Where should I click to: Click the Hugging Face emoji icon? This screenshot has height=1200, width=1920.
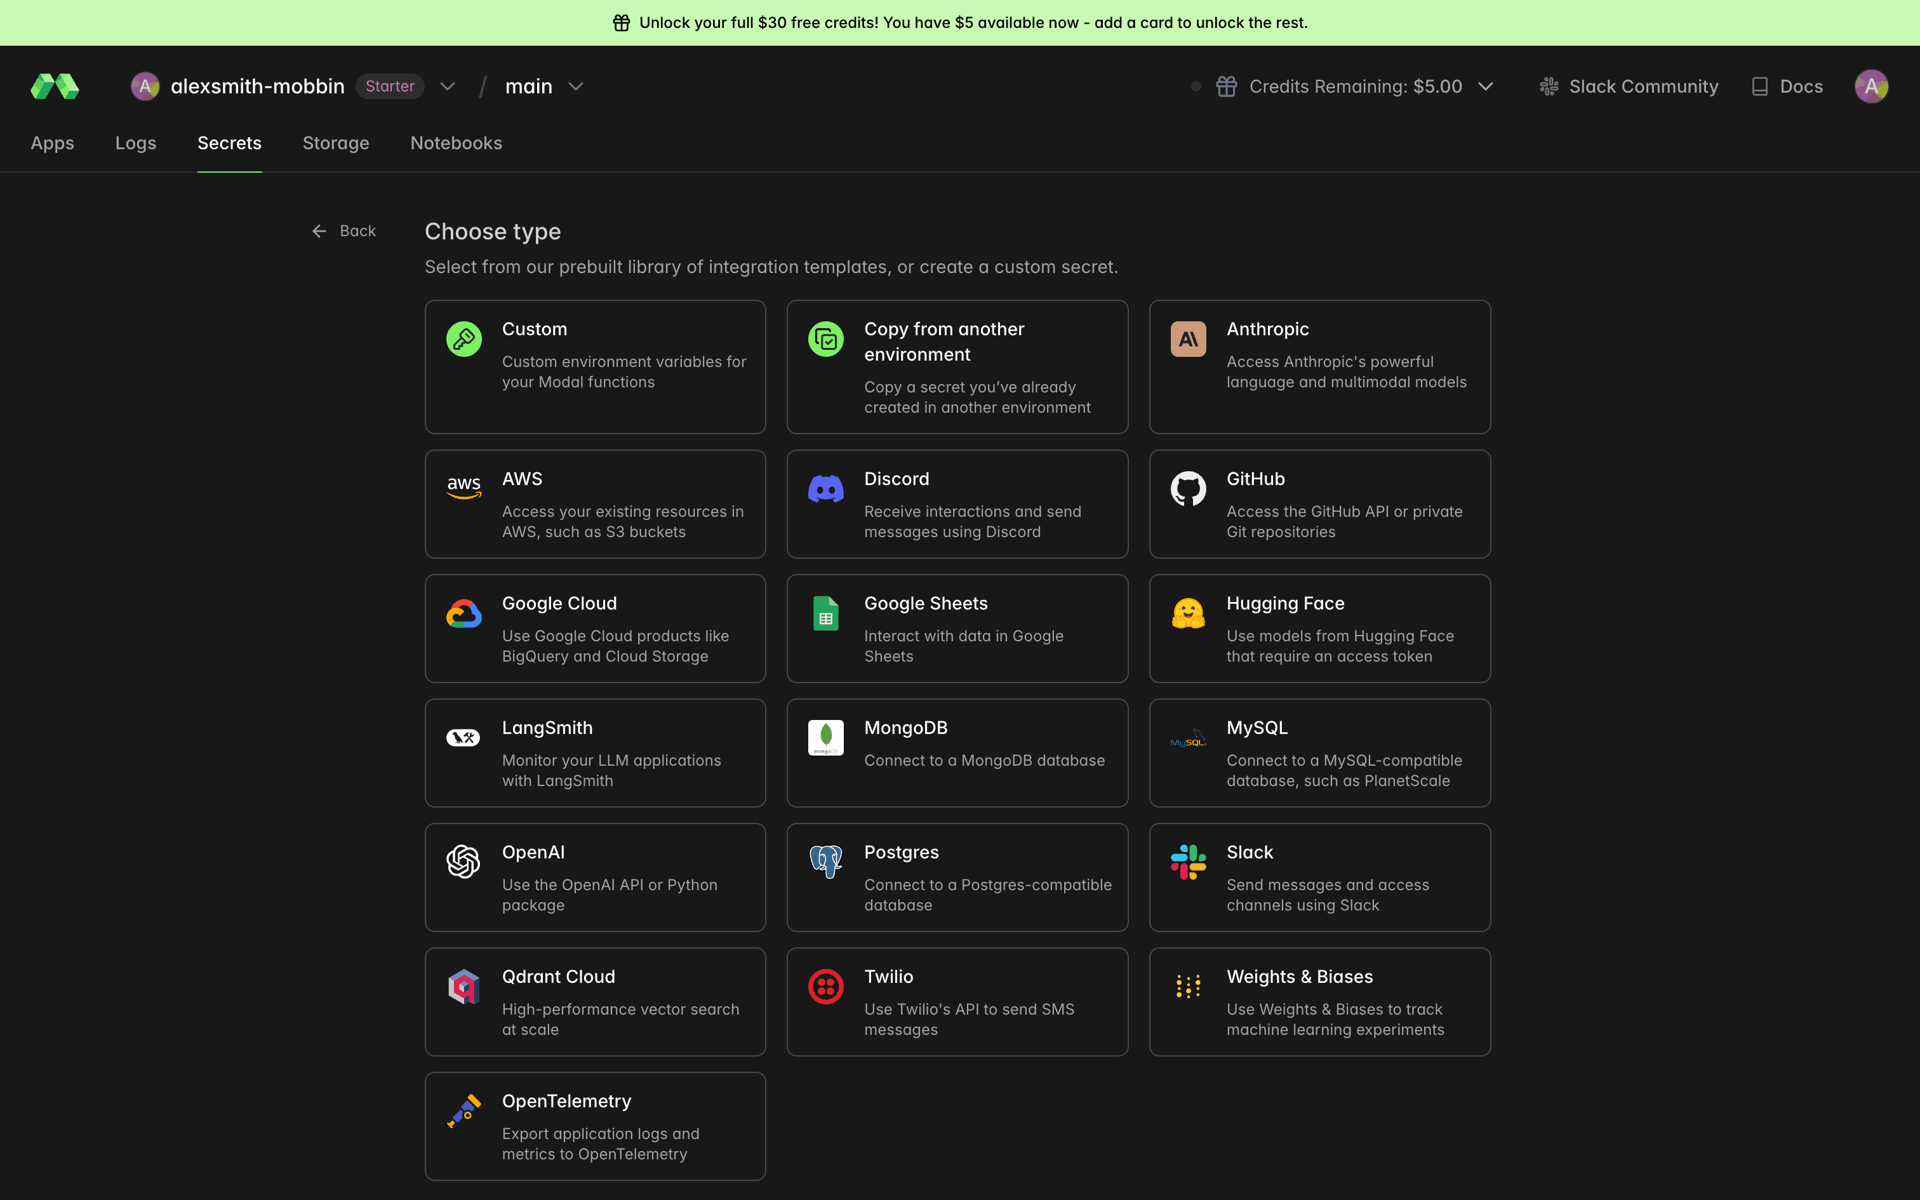tap(1188, 614)
